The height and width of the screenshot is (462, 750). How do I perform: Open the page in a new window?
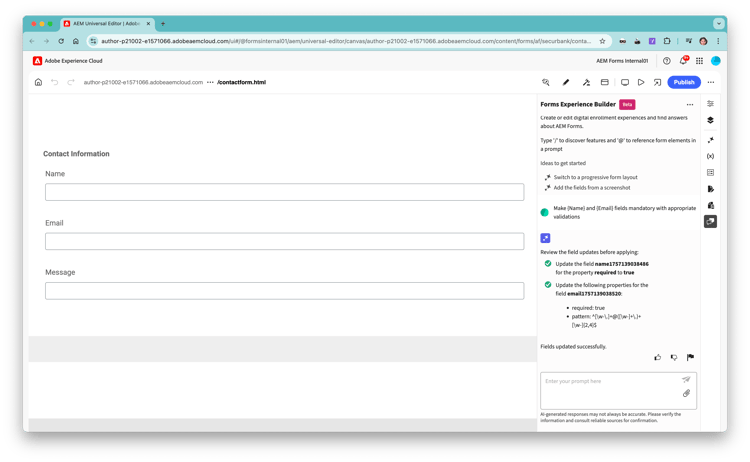[x=657, y=82]
